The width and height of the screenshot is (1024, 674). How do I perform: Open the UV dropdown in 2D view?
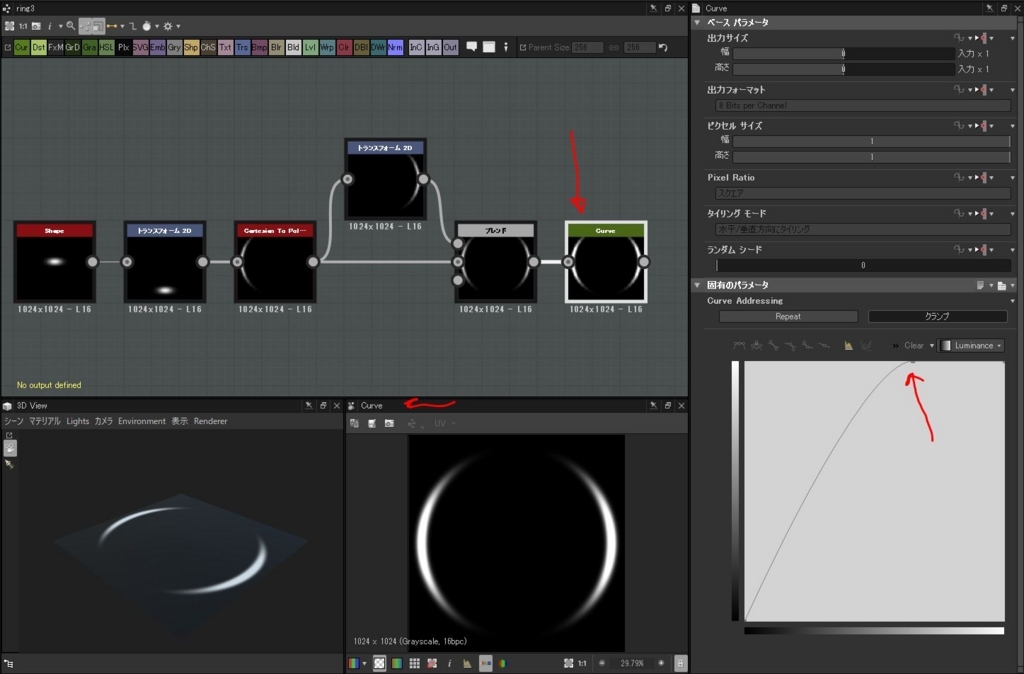point(444,423)
